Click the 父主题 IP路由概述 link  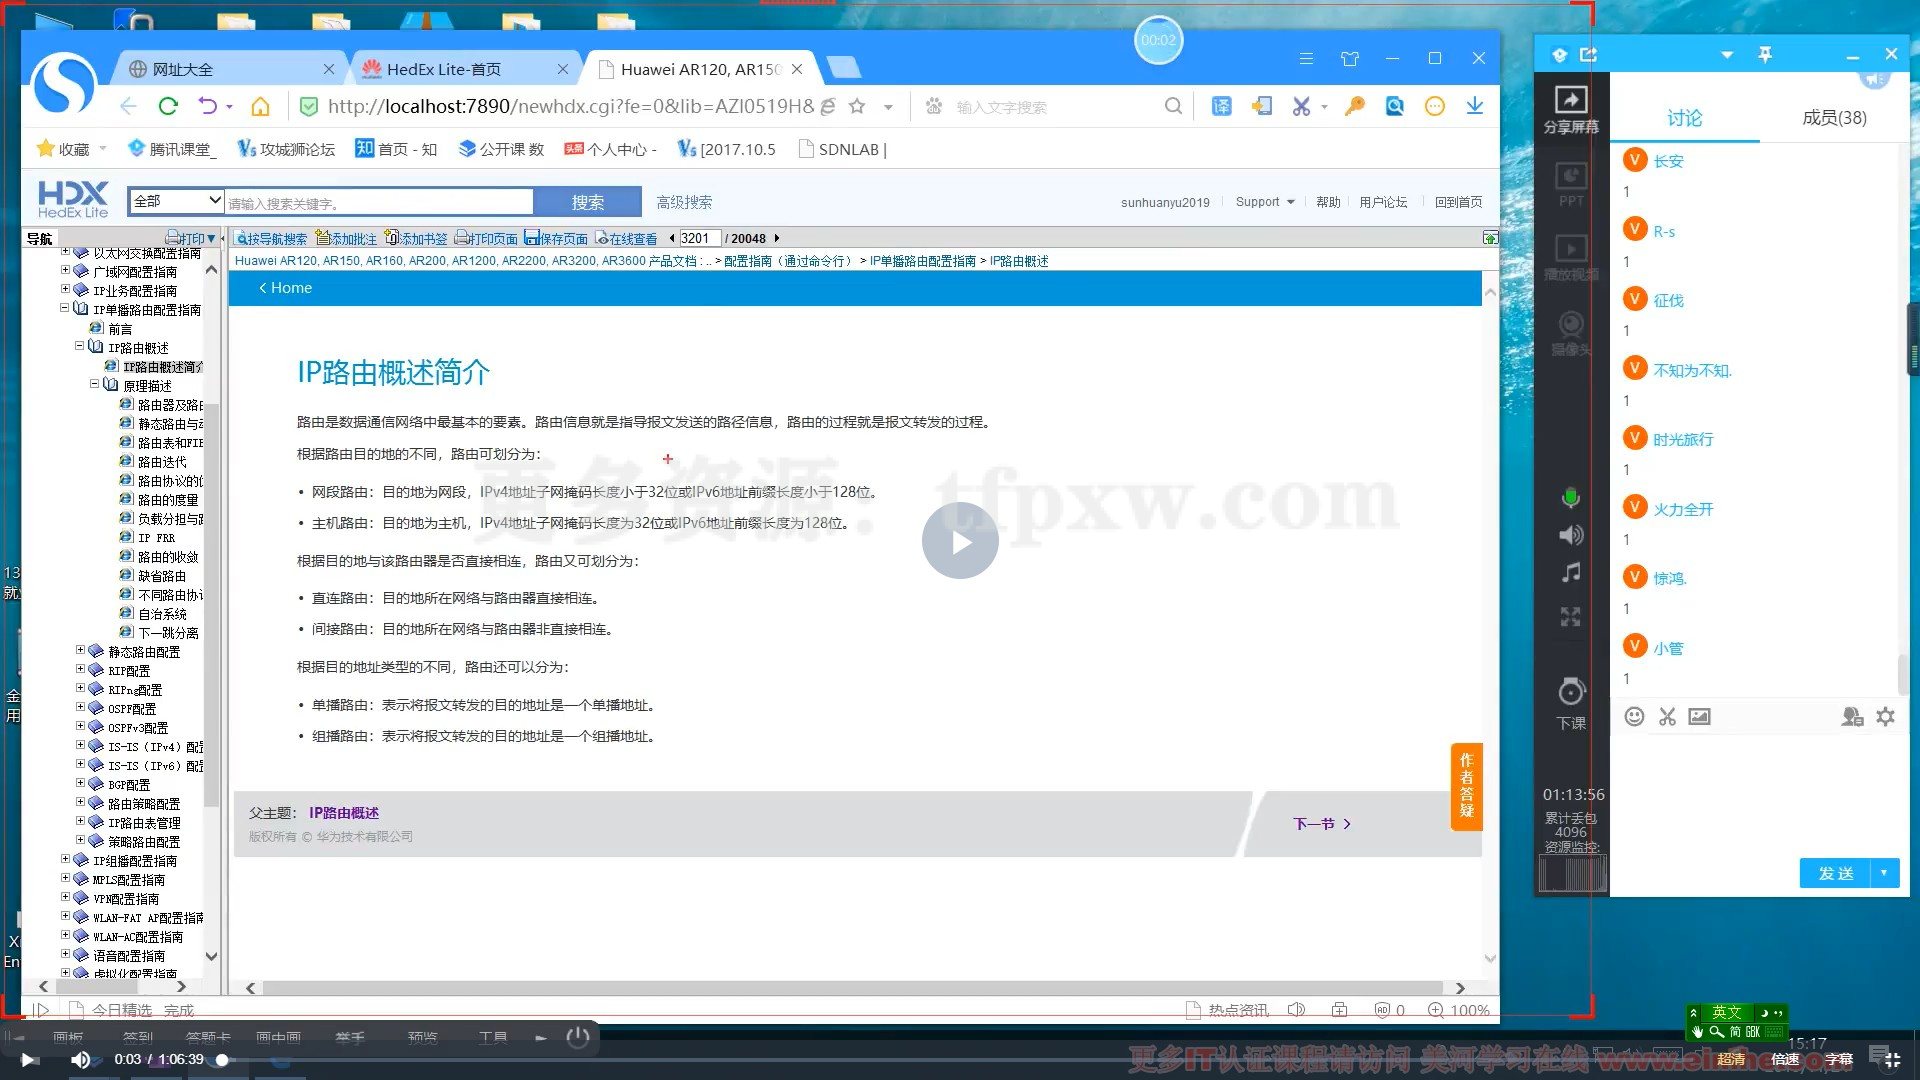point(344,813)
